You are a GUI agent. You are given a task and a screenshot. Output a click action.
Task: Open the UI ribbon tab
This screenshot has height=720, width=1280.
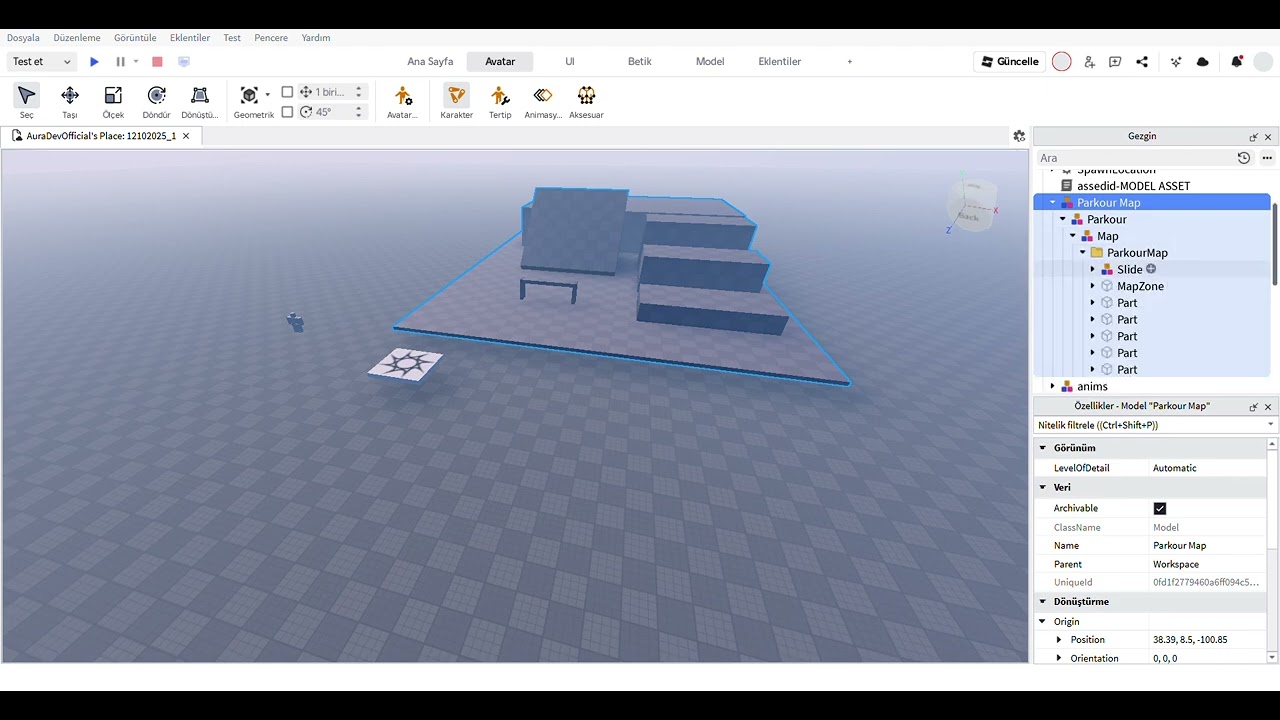(570, 62)
